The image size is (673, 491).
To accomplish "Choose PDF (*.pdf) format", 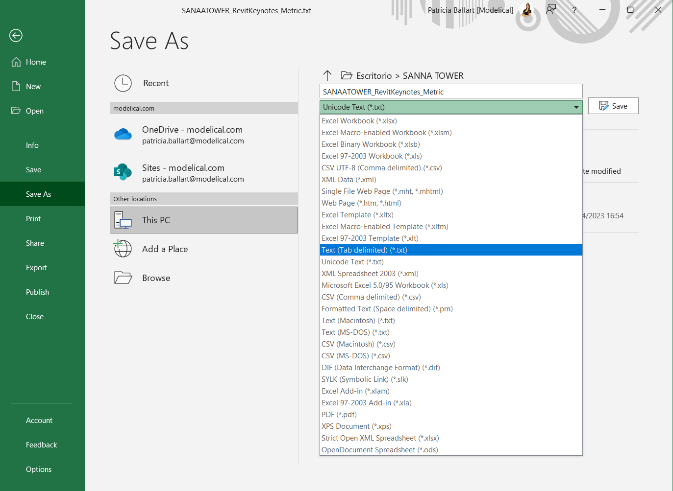I will [x=451, y=415].
